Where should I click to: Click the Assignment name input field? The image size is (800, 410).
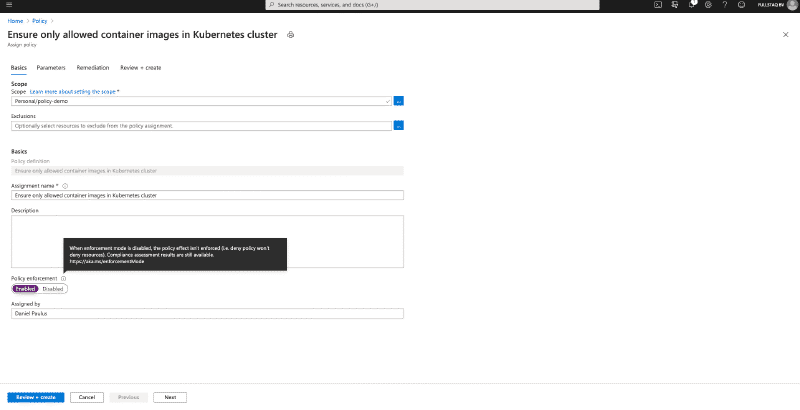pyautogui.click(x=207, y=195)
